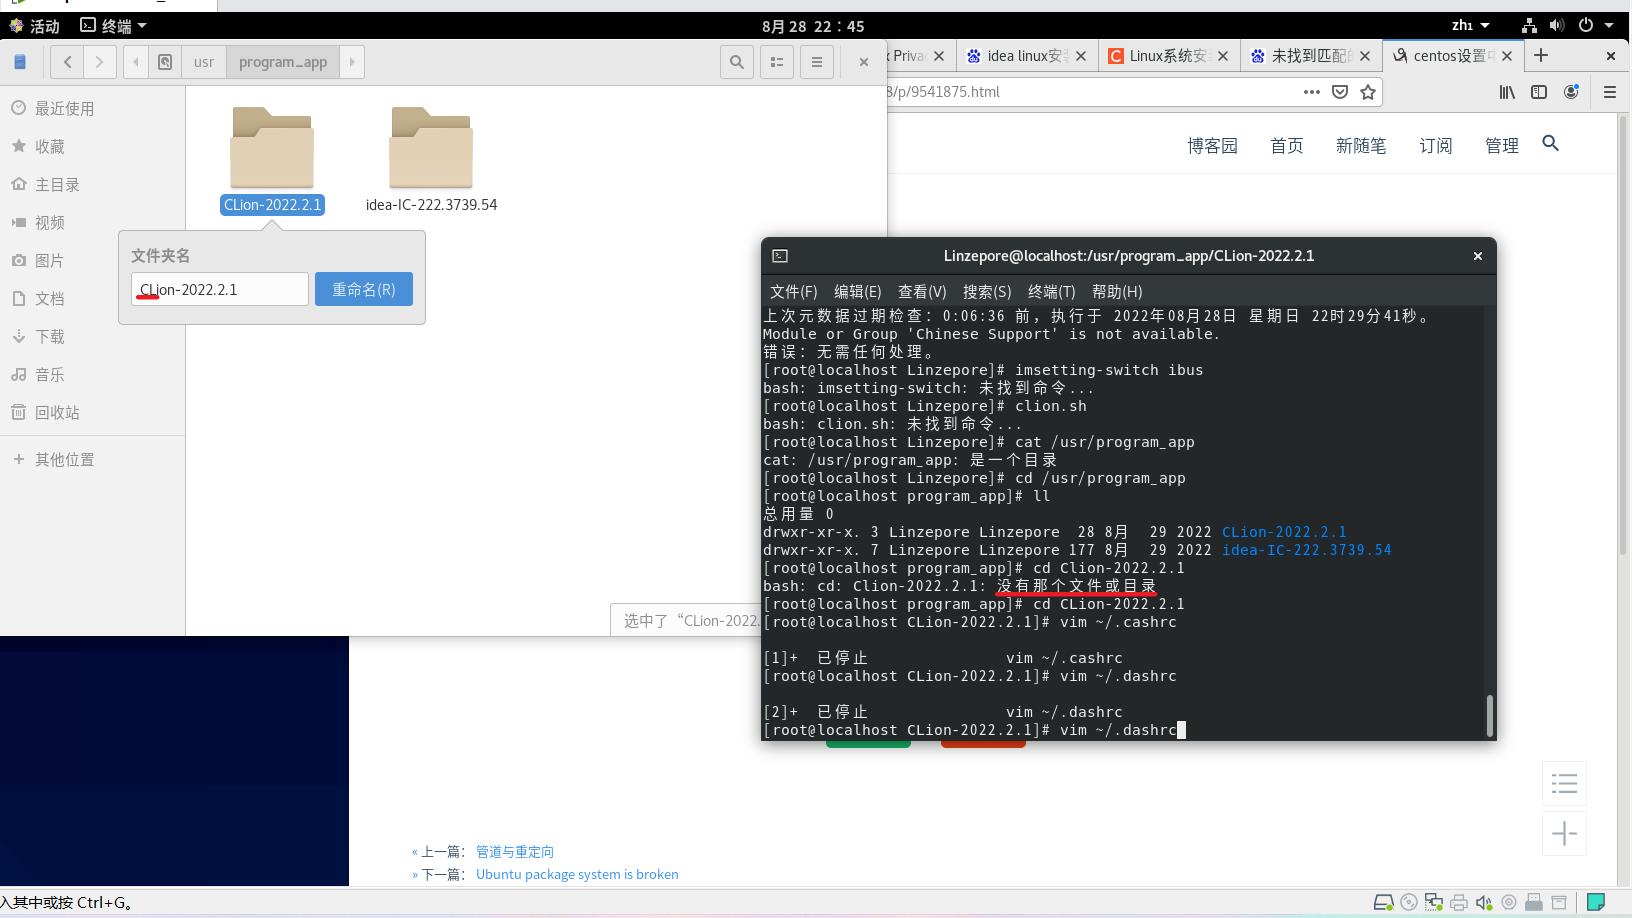Image resolution: width=1632 pixels, height=918 pixels.
Task: Select the usr path segment
Action: pos(203,62)
